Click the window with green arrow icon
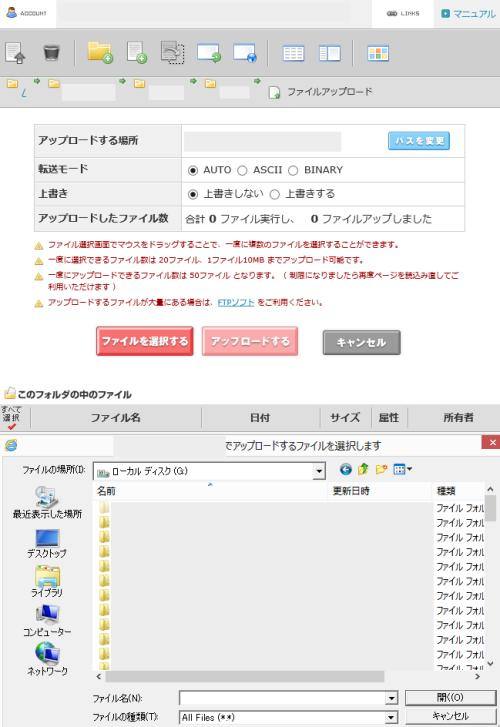Viewport: 500px width, 727px height. [209, 53]
